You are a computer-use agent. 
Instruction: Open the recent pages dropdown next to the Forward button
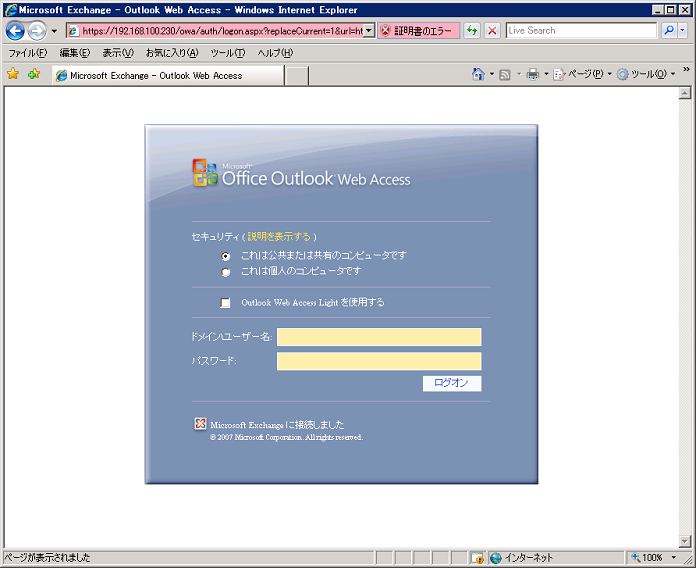point(54,31)
